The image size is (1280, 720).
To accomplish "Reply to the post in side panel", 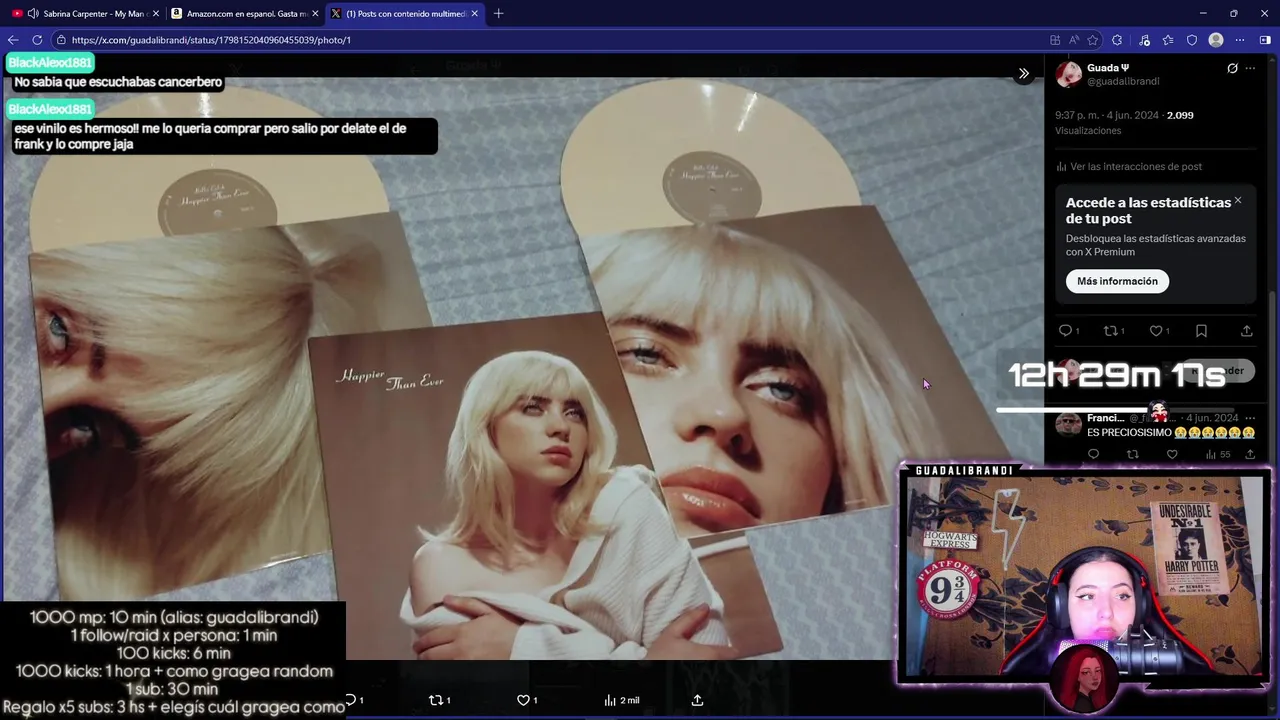I will pos(1065,331).
